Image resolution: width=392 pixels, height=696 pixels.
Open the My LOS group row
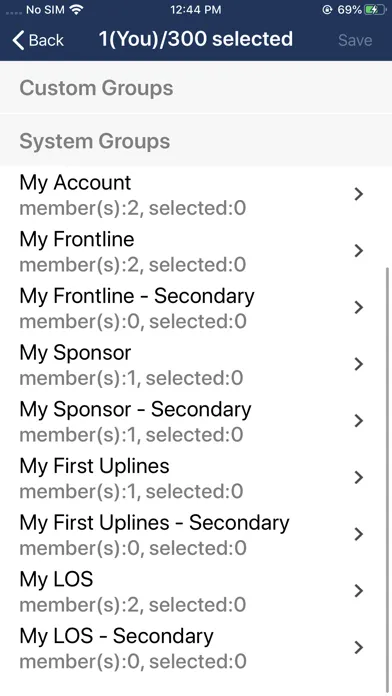pyautogui.click(x=196, y=591)
